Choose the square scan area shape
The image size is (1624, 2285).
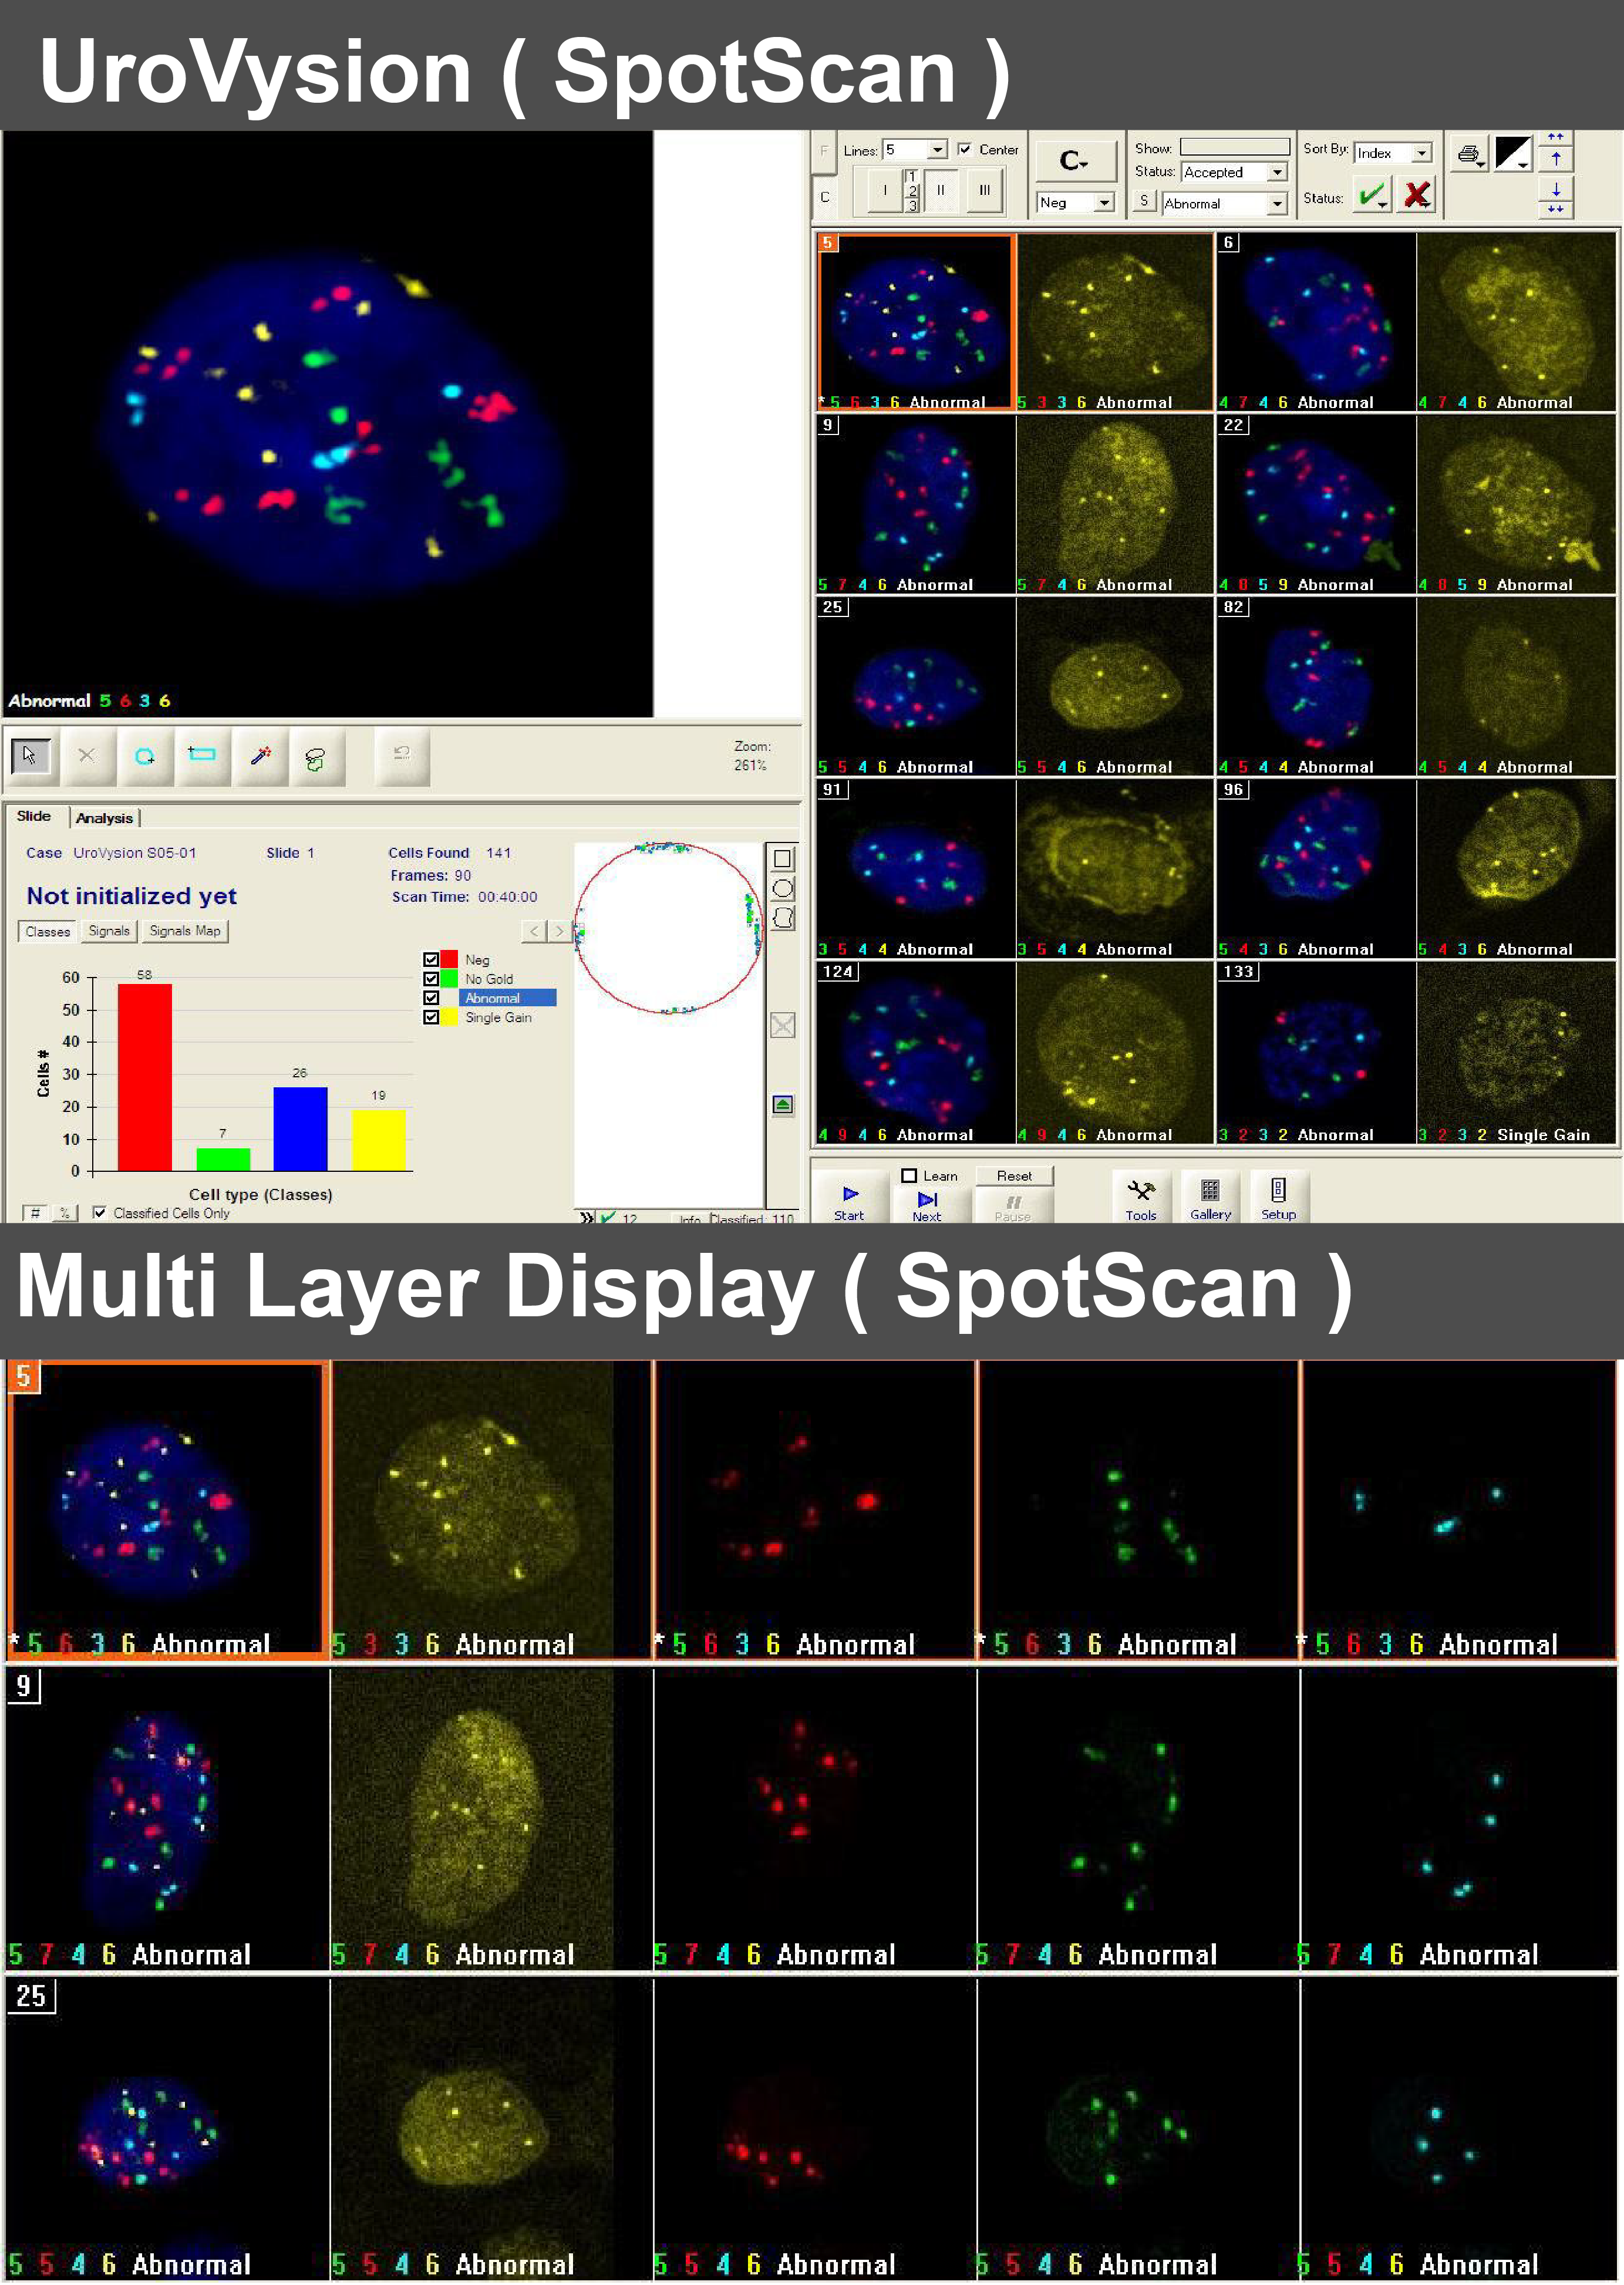point(783,858)
